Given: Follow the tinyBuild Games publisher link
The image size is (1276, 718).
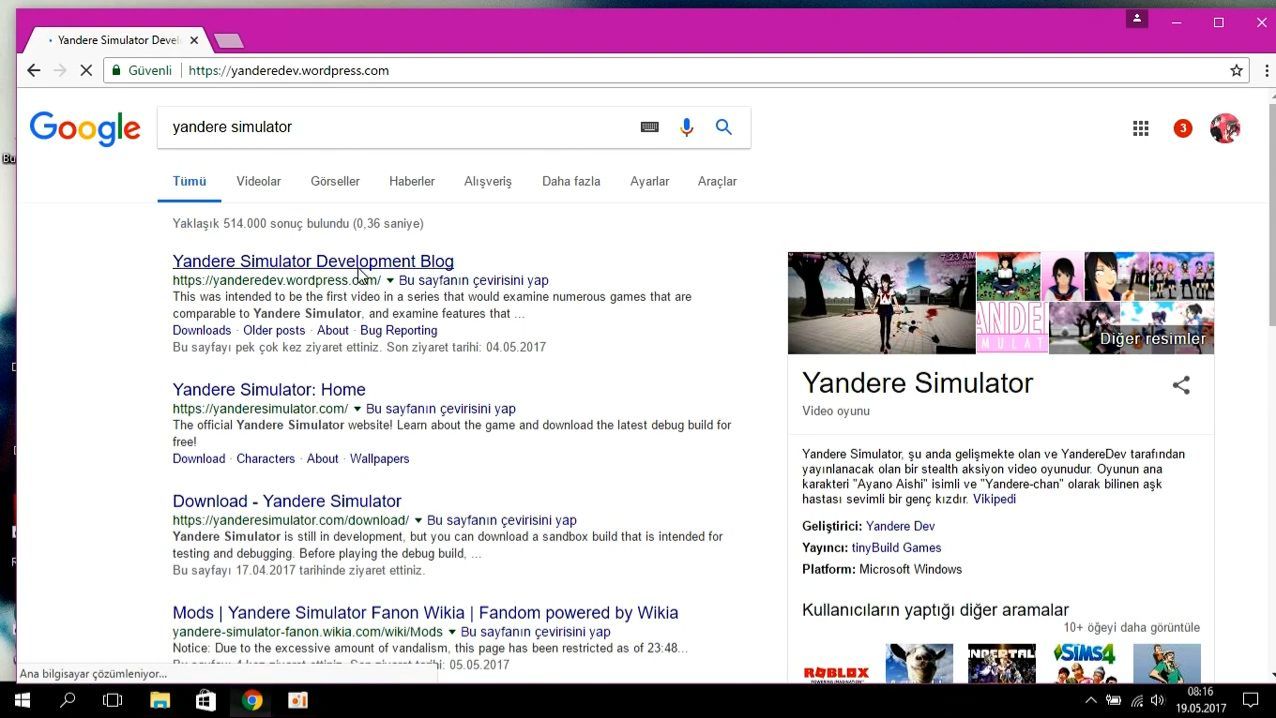Looking at the screenshot, I should [x=896, y=548].
